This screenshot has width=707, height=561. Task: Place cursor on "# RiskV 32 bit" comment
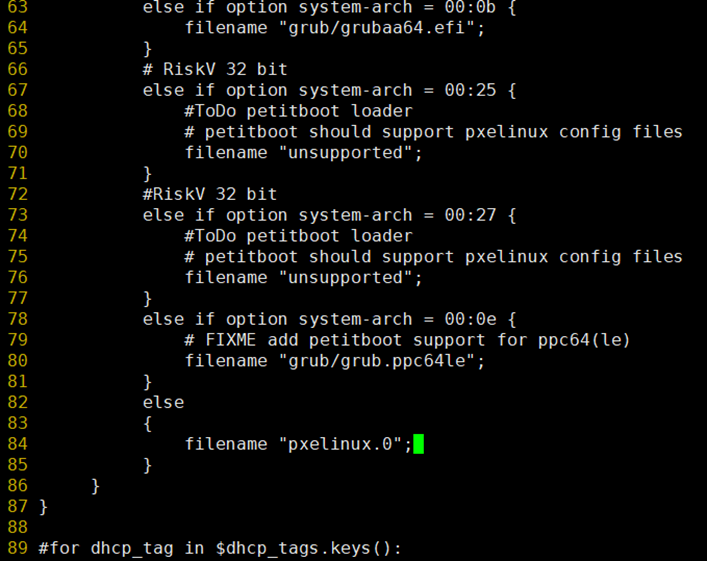click(215, 69)
